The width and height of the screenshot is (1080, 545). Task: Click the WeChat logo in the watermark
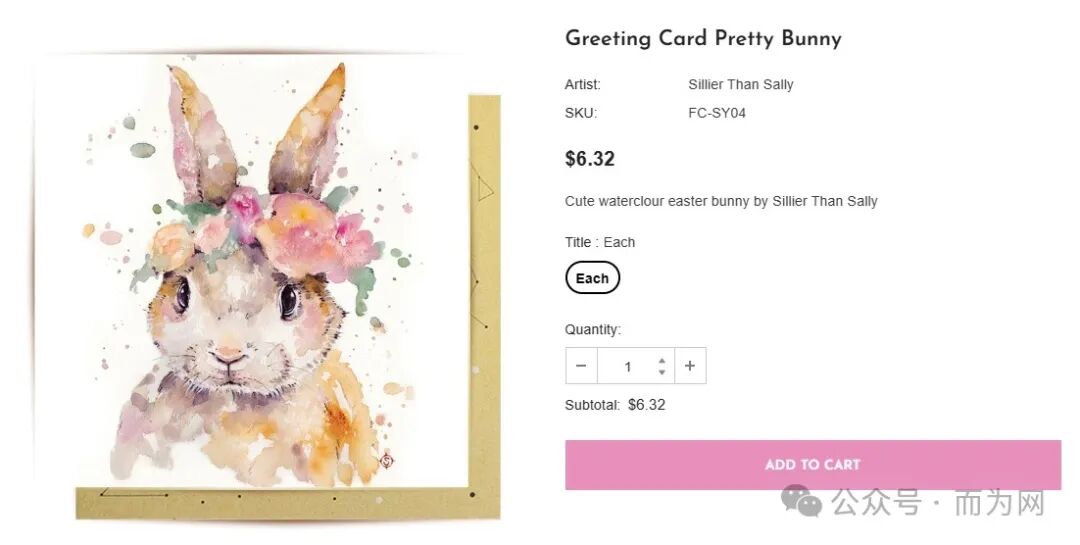pyautogui.click(x=801, y=501)
